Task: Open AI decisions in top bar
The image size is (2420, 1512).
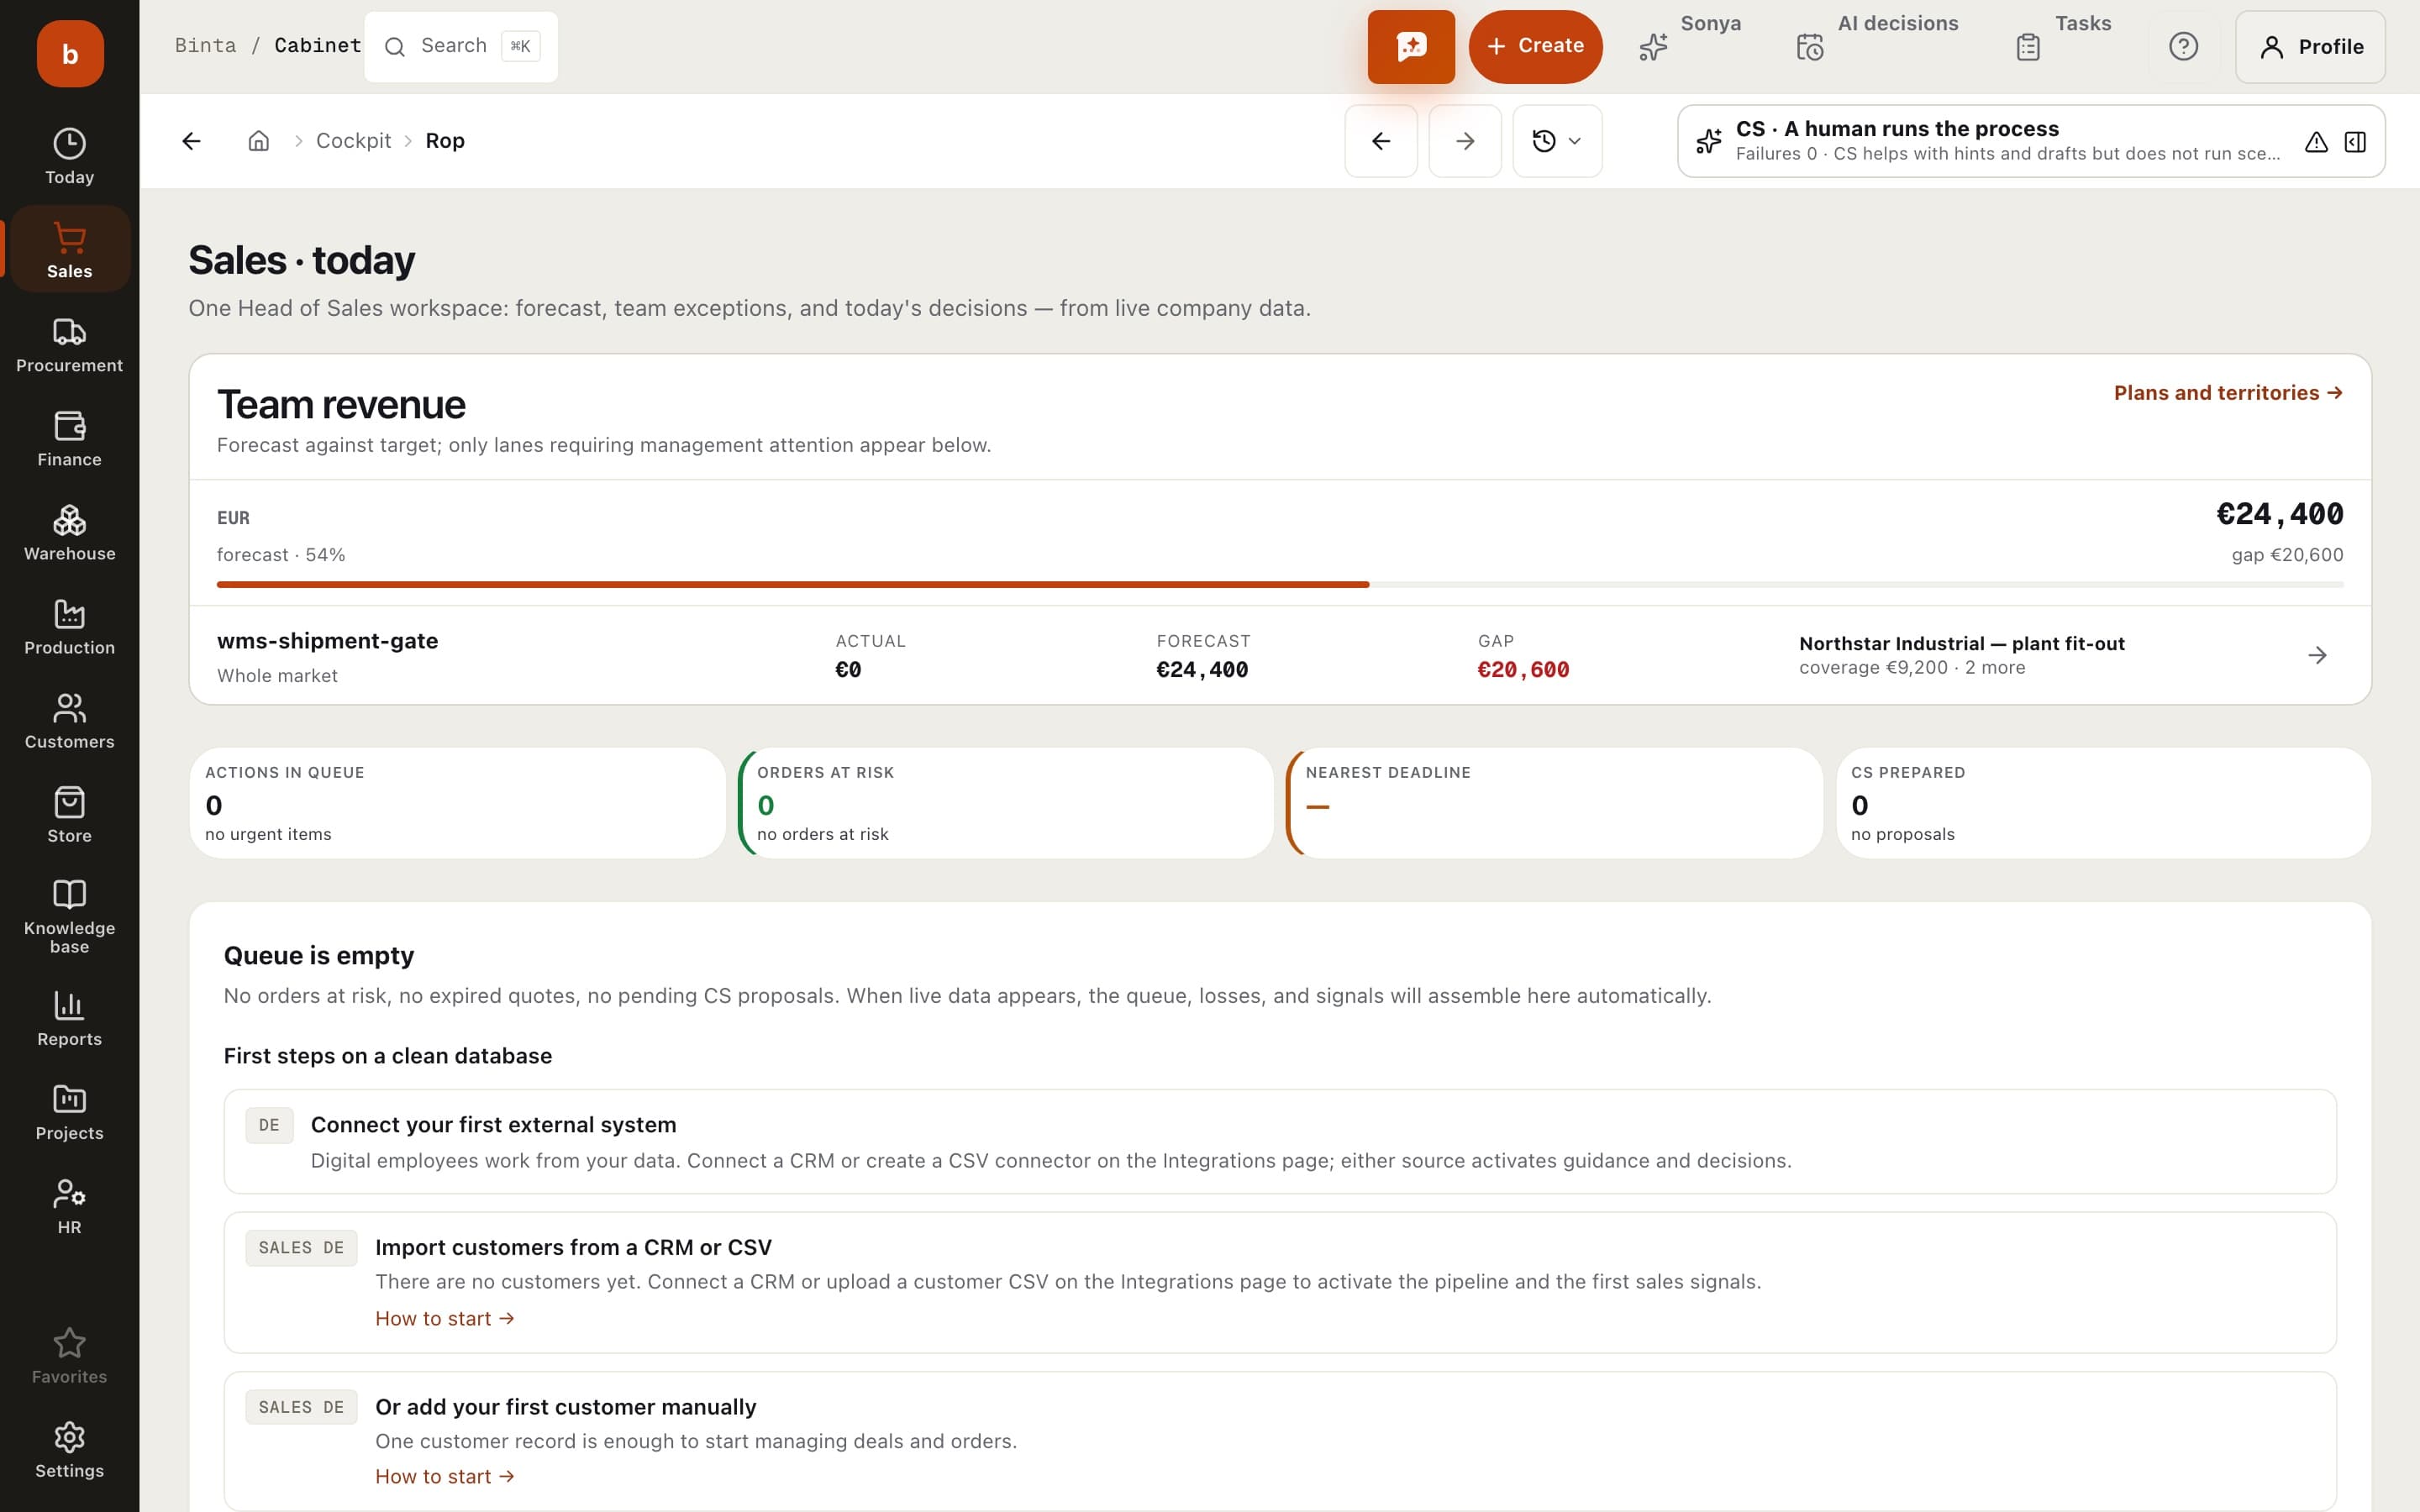Action: pos(1877,46)
